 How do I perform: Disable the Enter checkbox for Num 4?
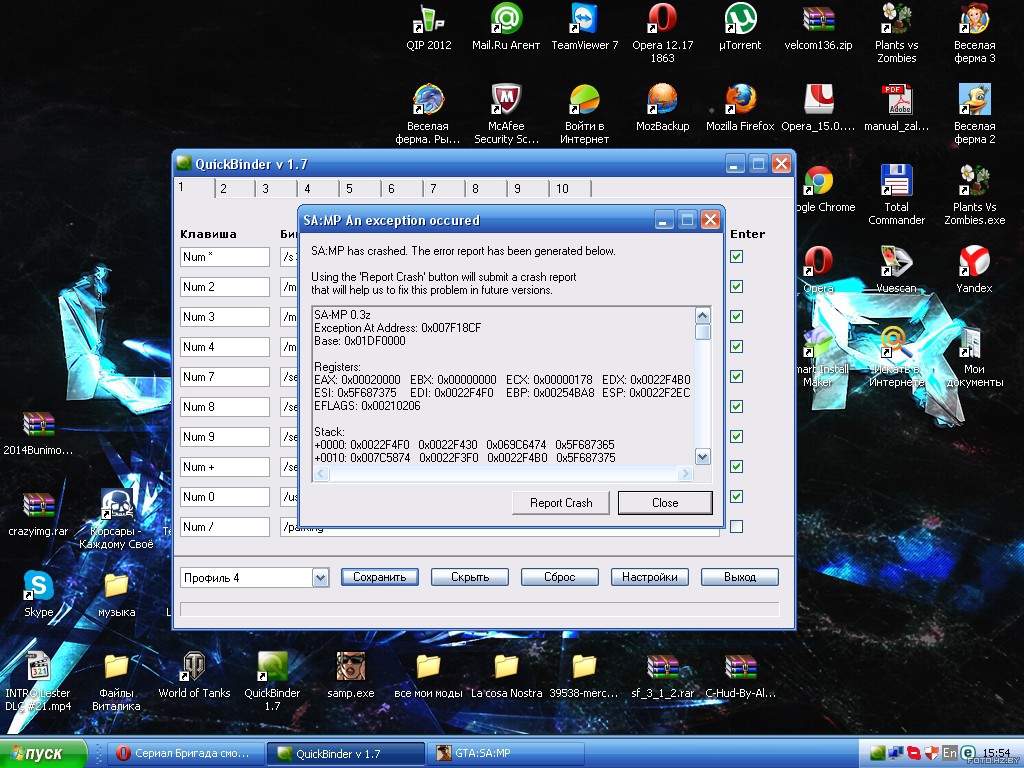coord(737,347)
